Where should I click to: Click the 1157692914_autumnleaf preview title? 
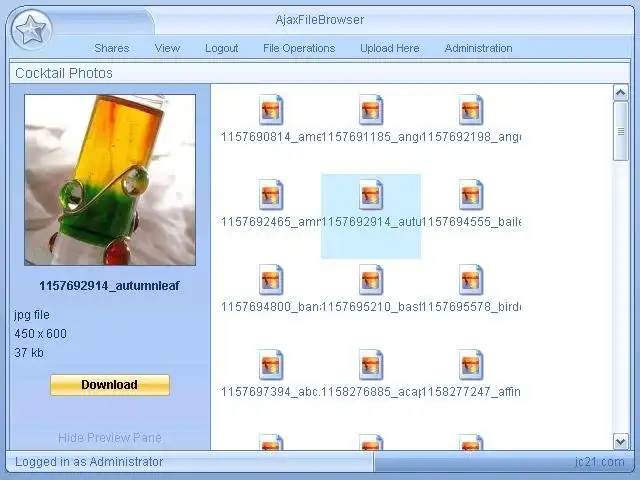(109, 286)
